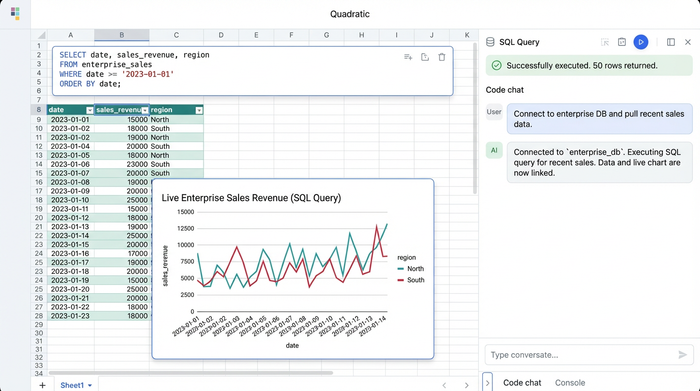This screenshot has height=391, width=700.
Task: Click the chart title Live Enterprise Sales Revenue
Action: point(251,198)
